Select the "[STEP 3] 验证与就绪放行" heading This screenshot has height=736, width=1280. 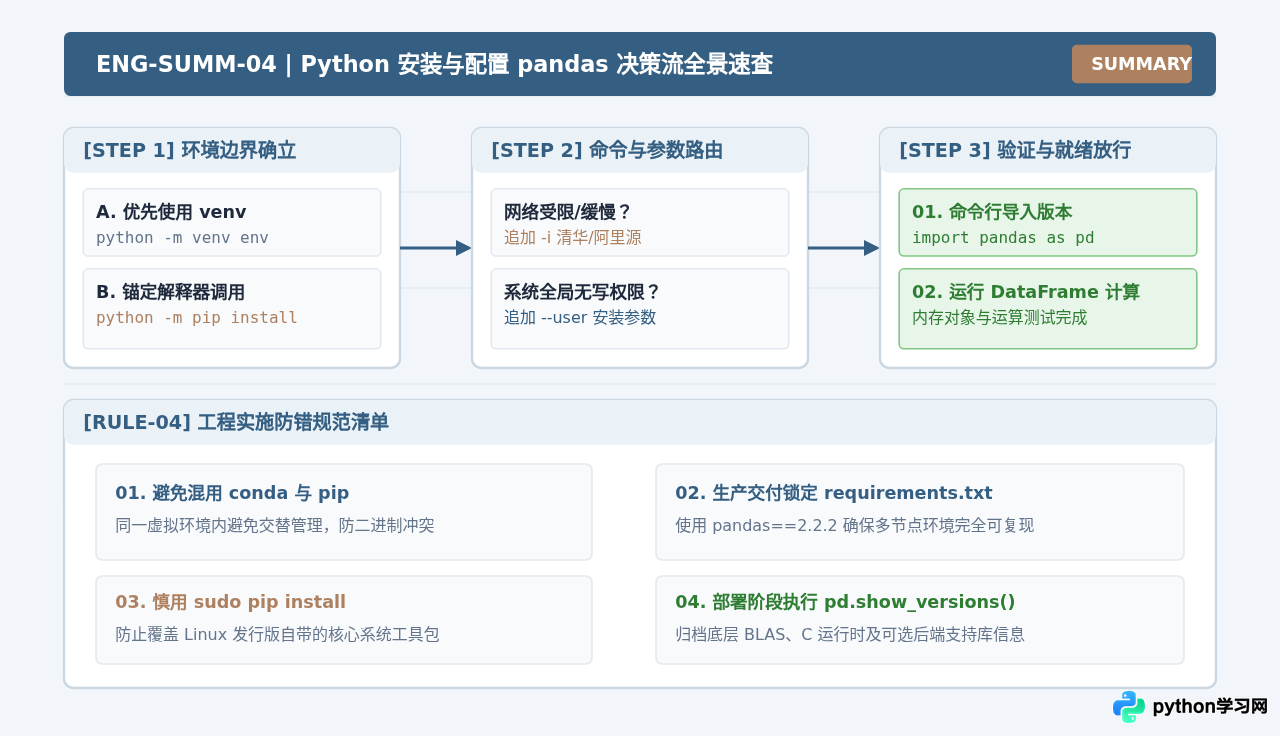click(x=1015, y=150)
